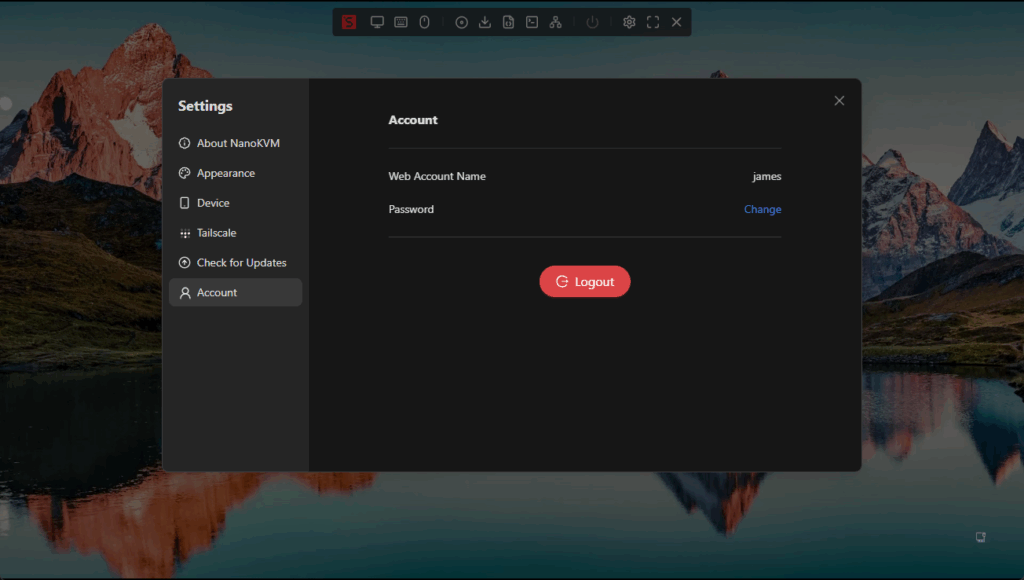Image resolution: width=1024 pixels, height=580 pixels.
Task: Click the settings gear icon in toolbar
Action: click(x=629, y=22)
